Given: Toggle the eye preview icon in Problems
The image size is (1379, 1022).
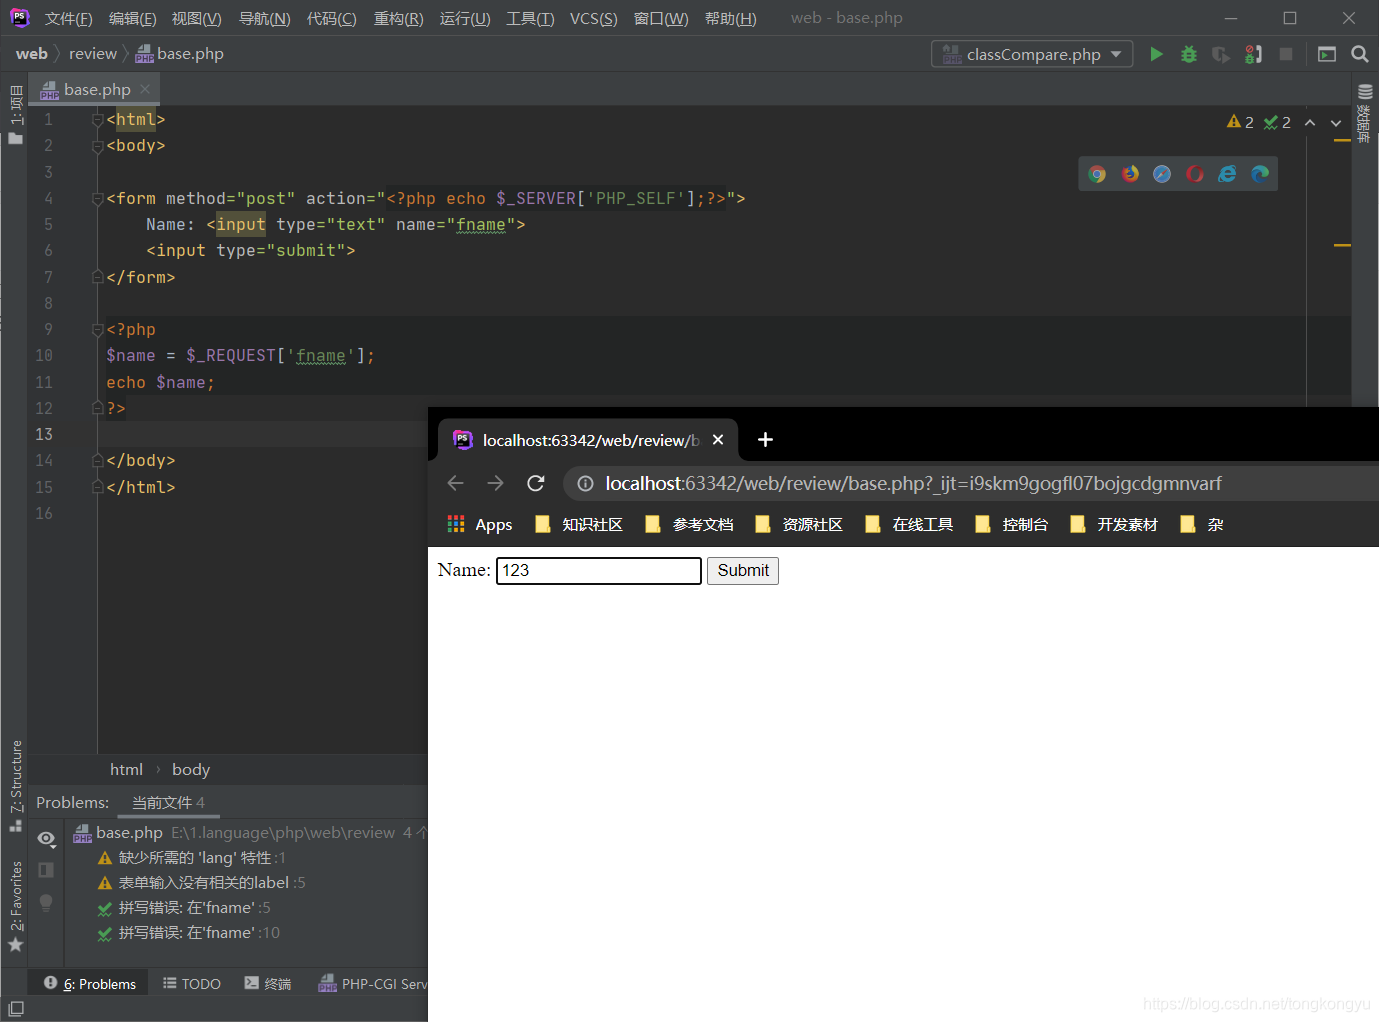Looking at the screenshot, I should (x=46, y=838).
